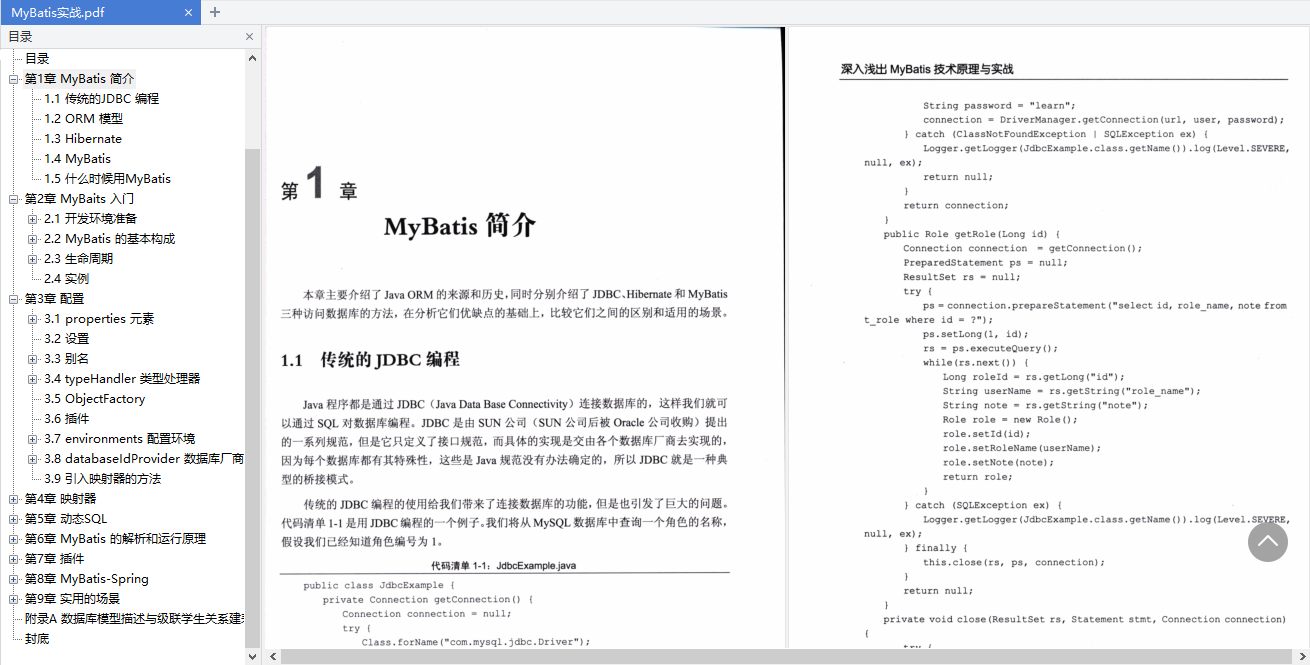Open bookmark 1.1 传统的JDBC 编程
Viewport: 1310px width, 665px height.
pos(101,99)
